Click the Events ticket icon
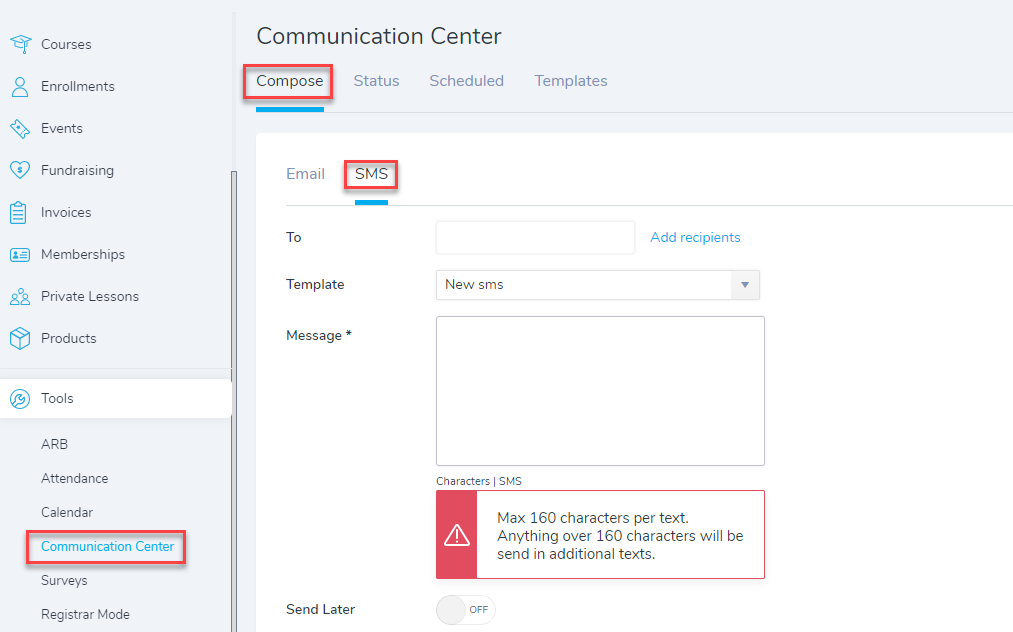The image size is (1013, 632). click(x=20, y=129)
